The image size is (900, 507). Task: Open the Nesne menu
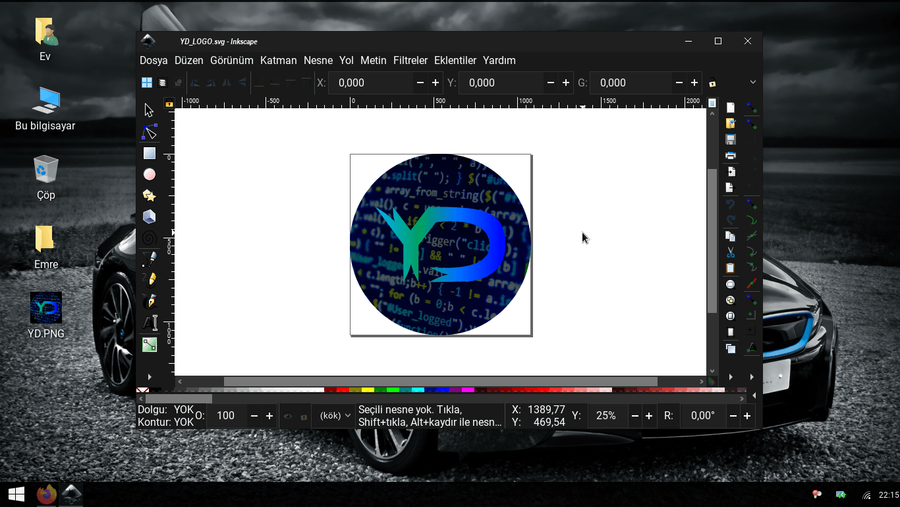point(318,60)
